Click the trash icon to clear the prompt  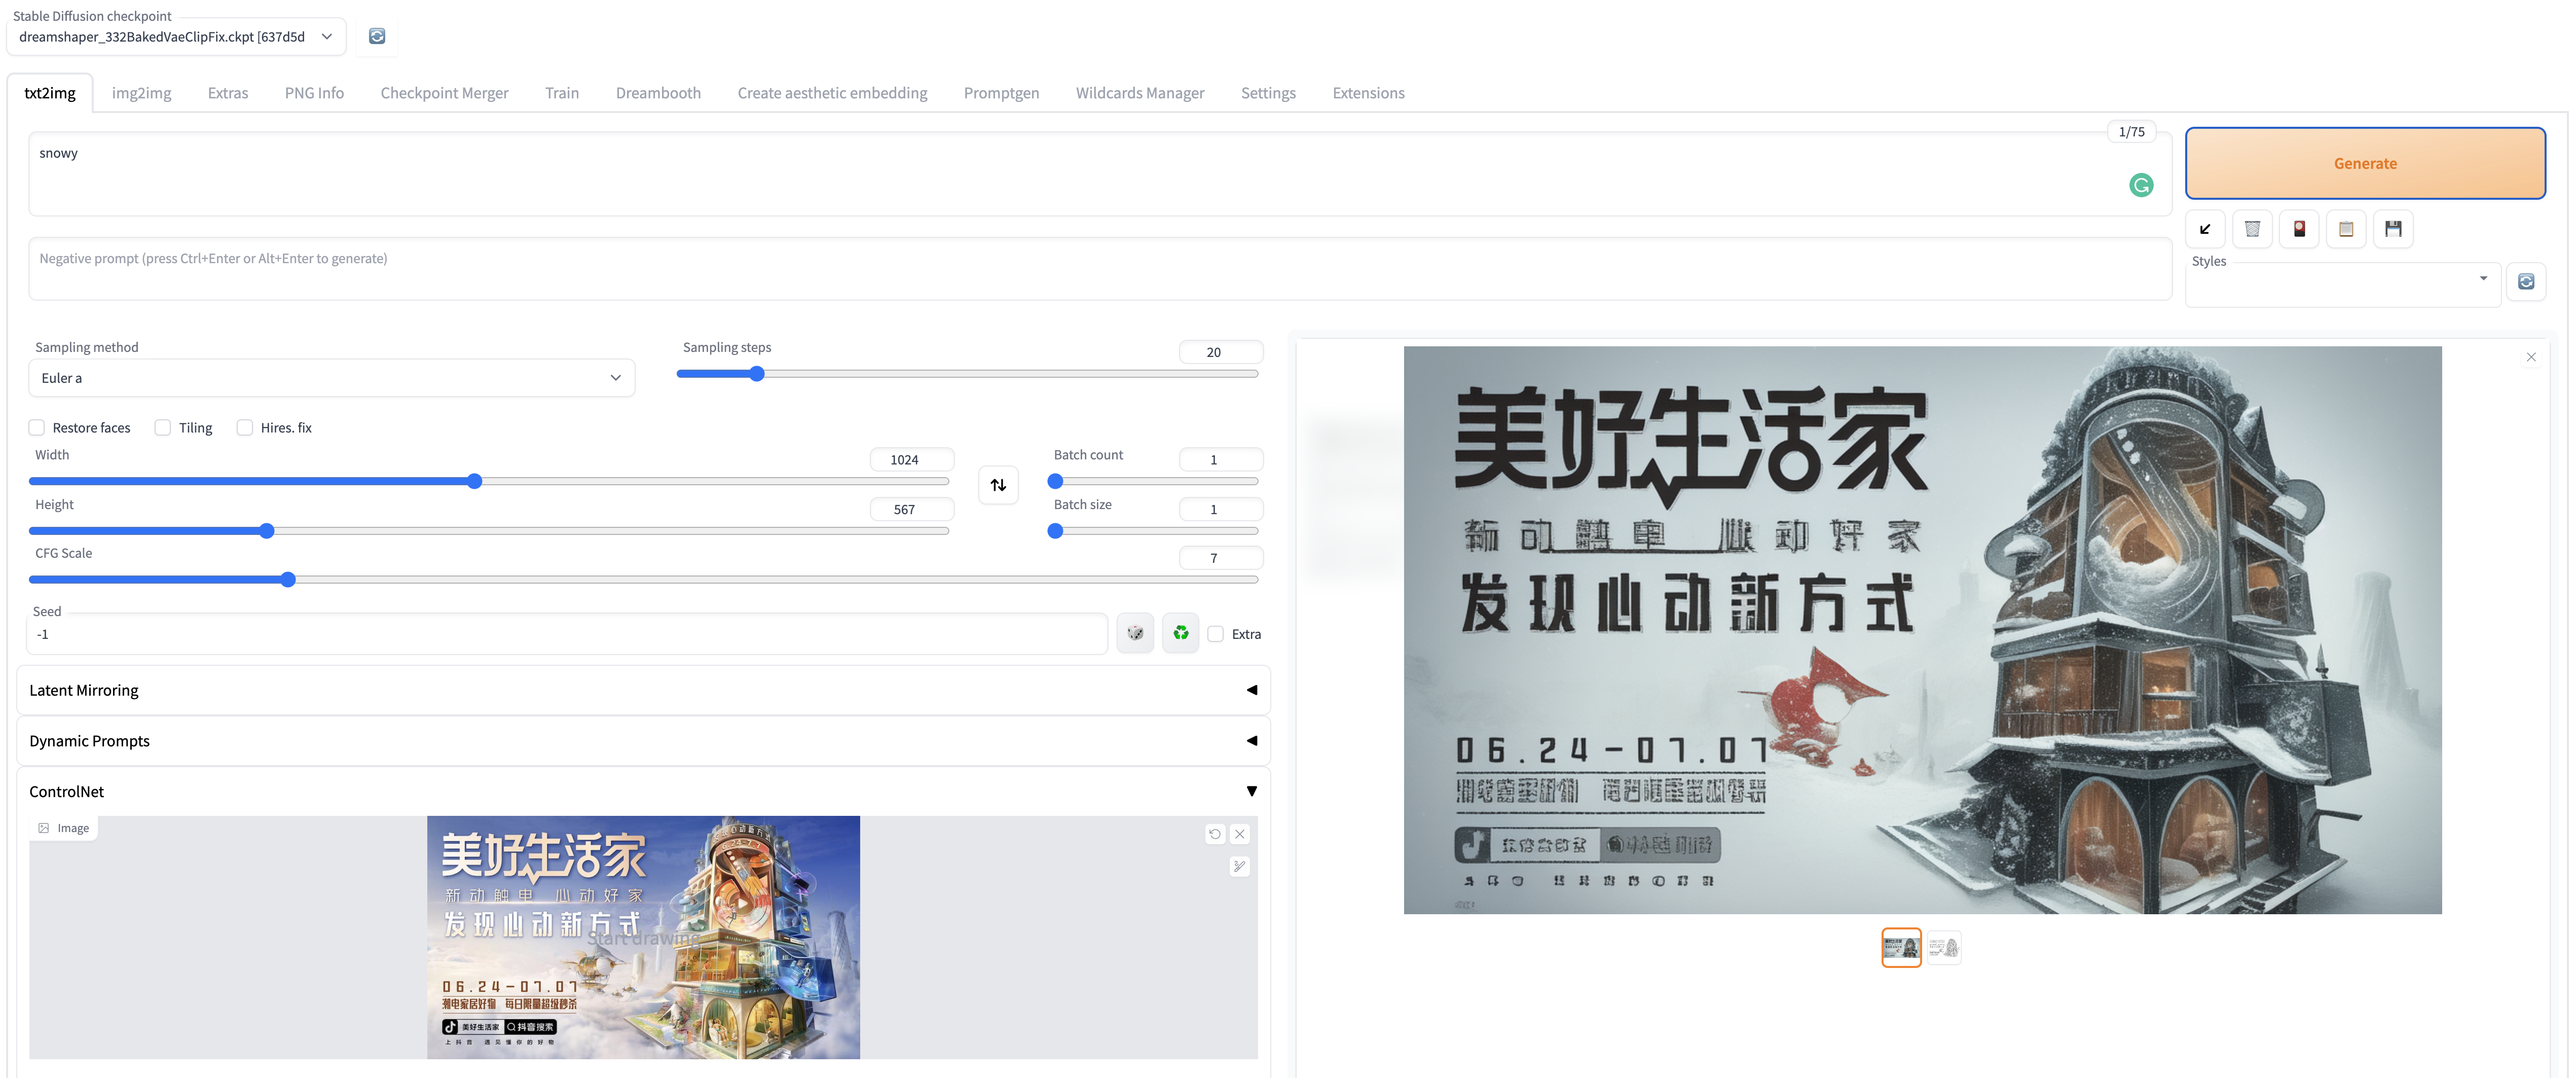click(x=2252, y=229)
